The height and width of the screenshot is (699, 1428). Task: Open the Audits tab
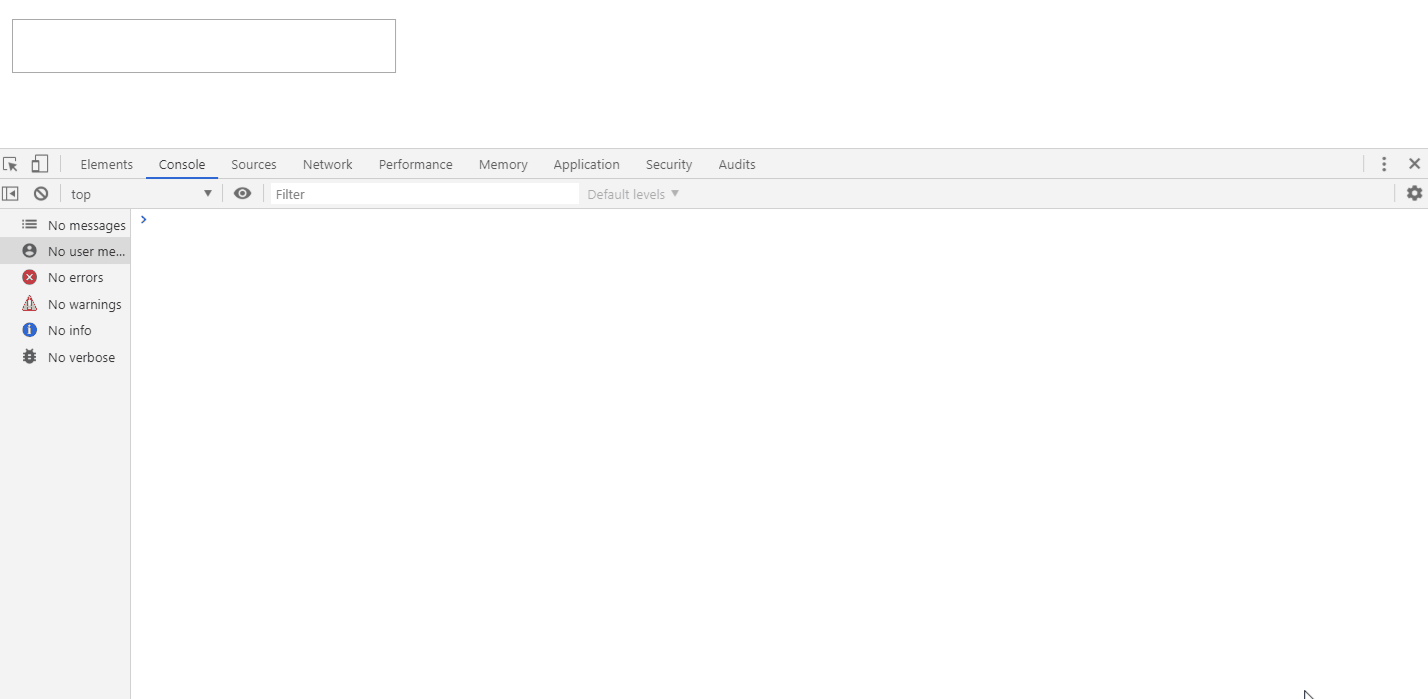click(737, 164)
